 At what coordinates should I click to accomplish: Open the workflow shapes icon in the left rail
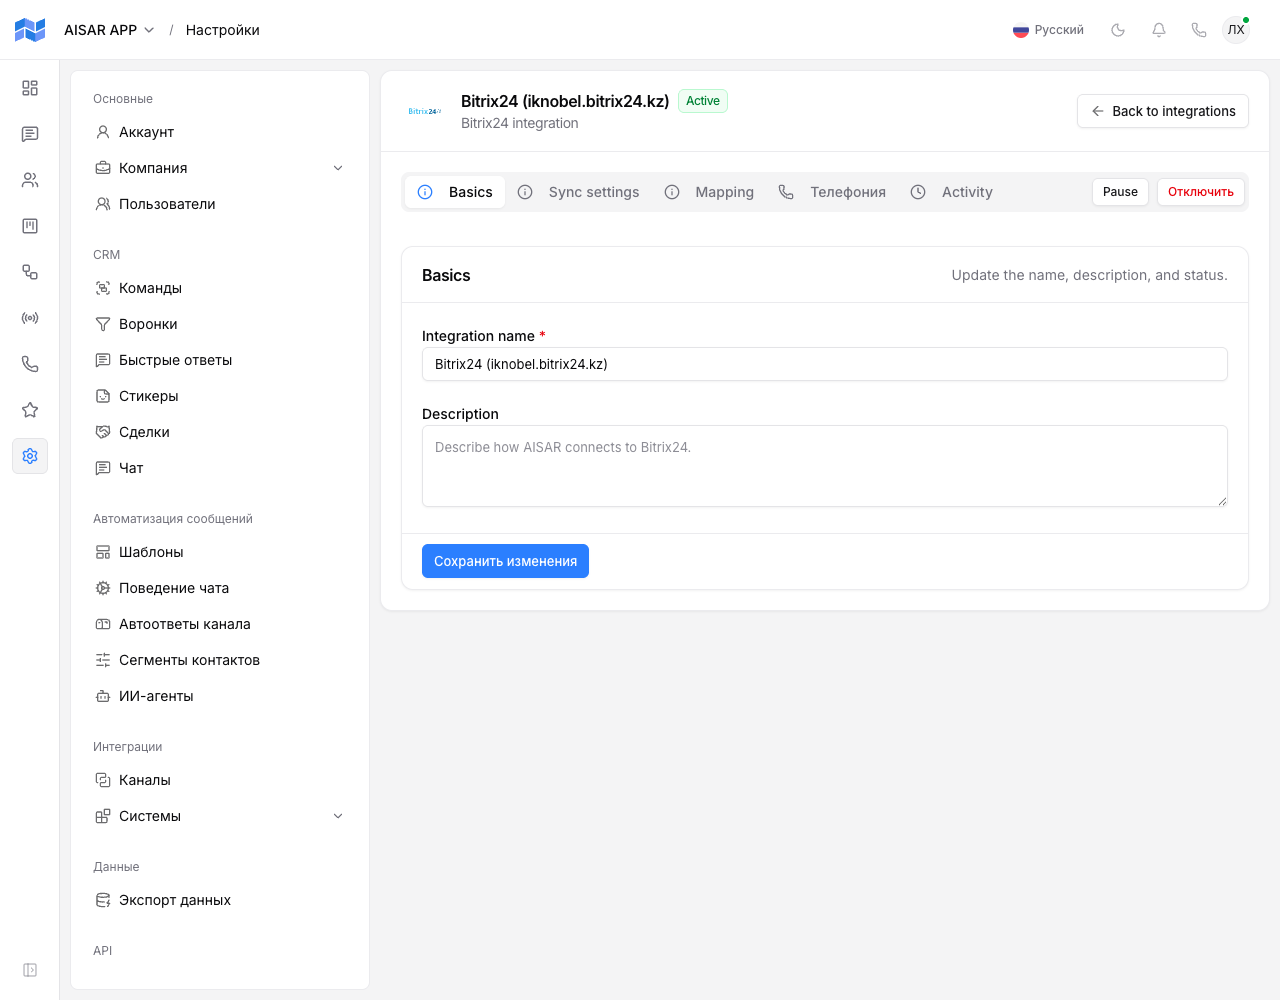point(30,272)
